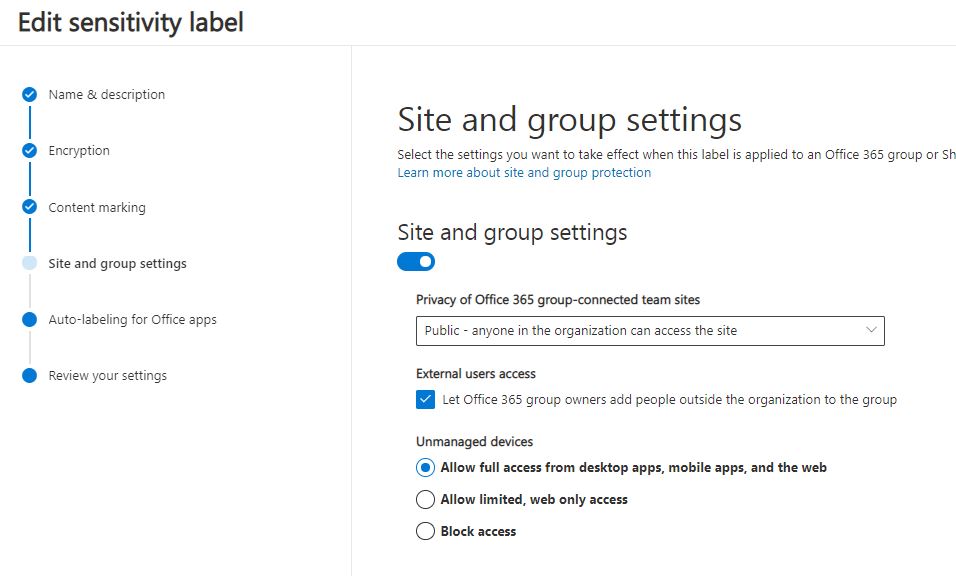Image resolution: width=956 pixels, height=576 pixels.
Task: Navigate to the Encryption step label
Action: [x=79, y=151]
